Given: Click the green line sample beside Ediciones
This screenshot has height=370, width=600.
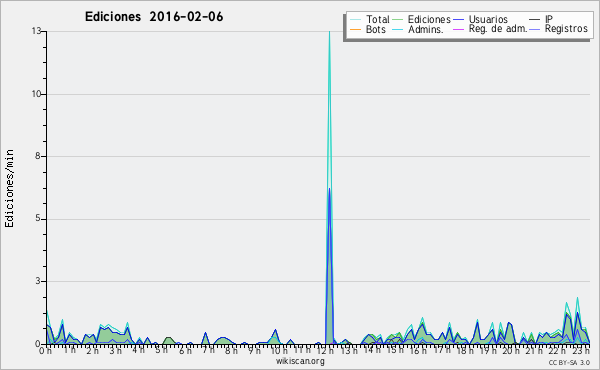Looking at the screenshot, I should pos(398,20).
